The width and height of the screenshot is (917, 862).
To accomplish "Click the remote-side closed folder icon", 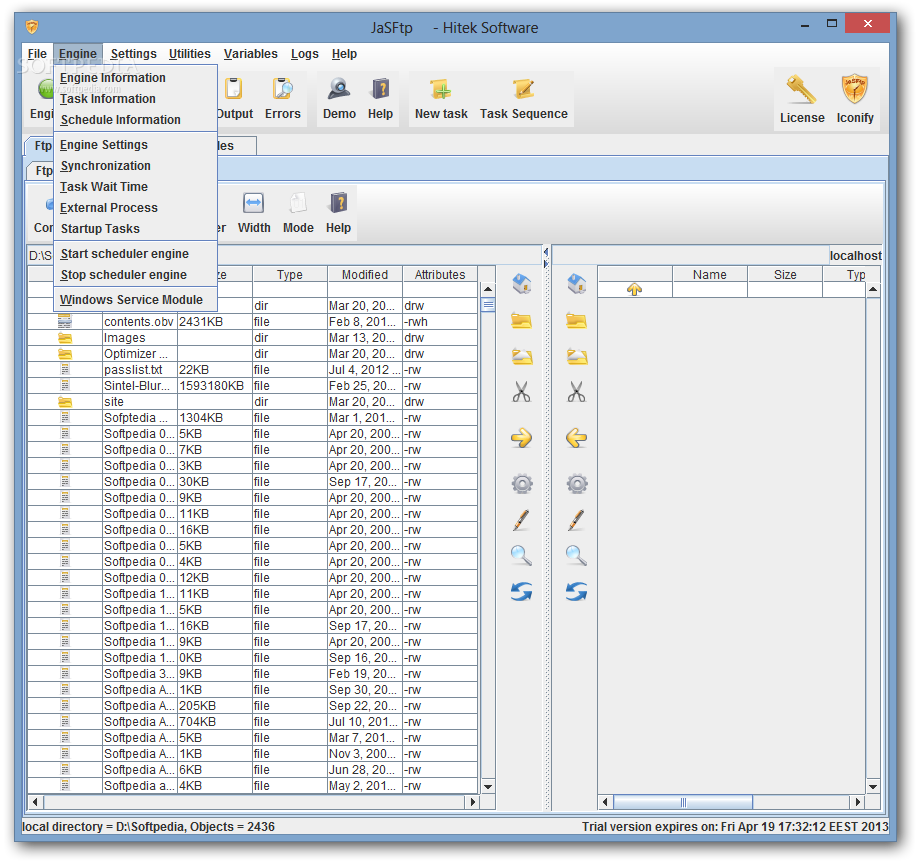I will click(576, 320).
